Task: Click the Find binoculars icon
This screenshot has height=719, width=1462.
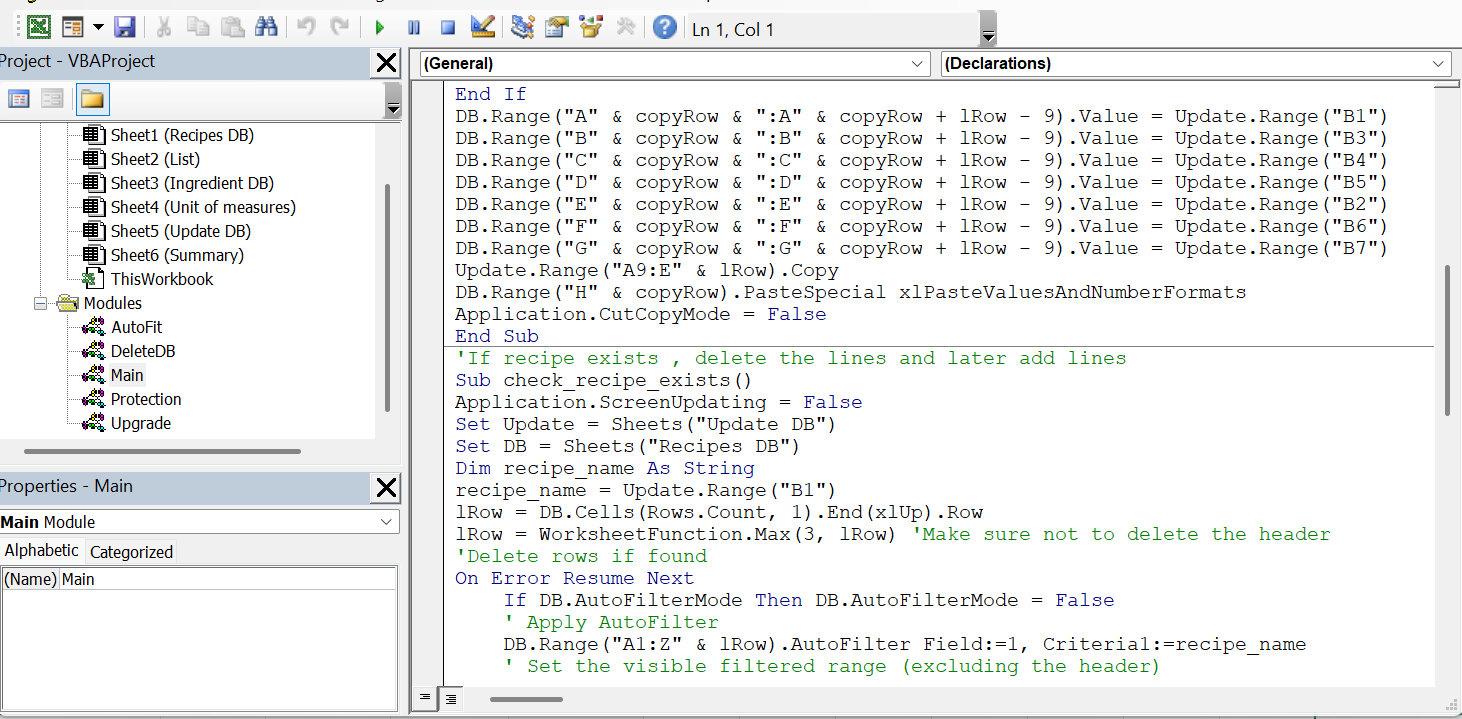Action: [266, 28]
